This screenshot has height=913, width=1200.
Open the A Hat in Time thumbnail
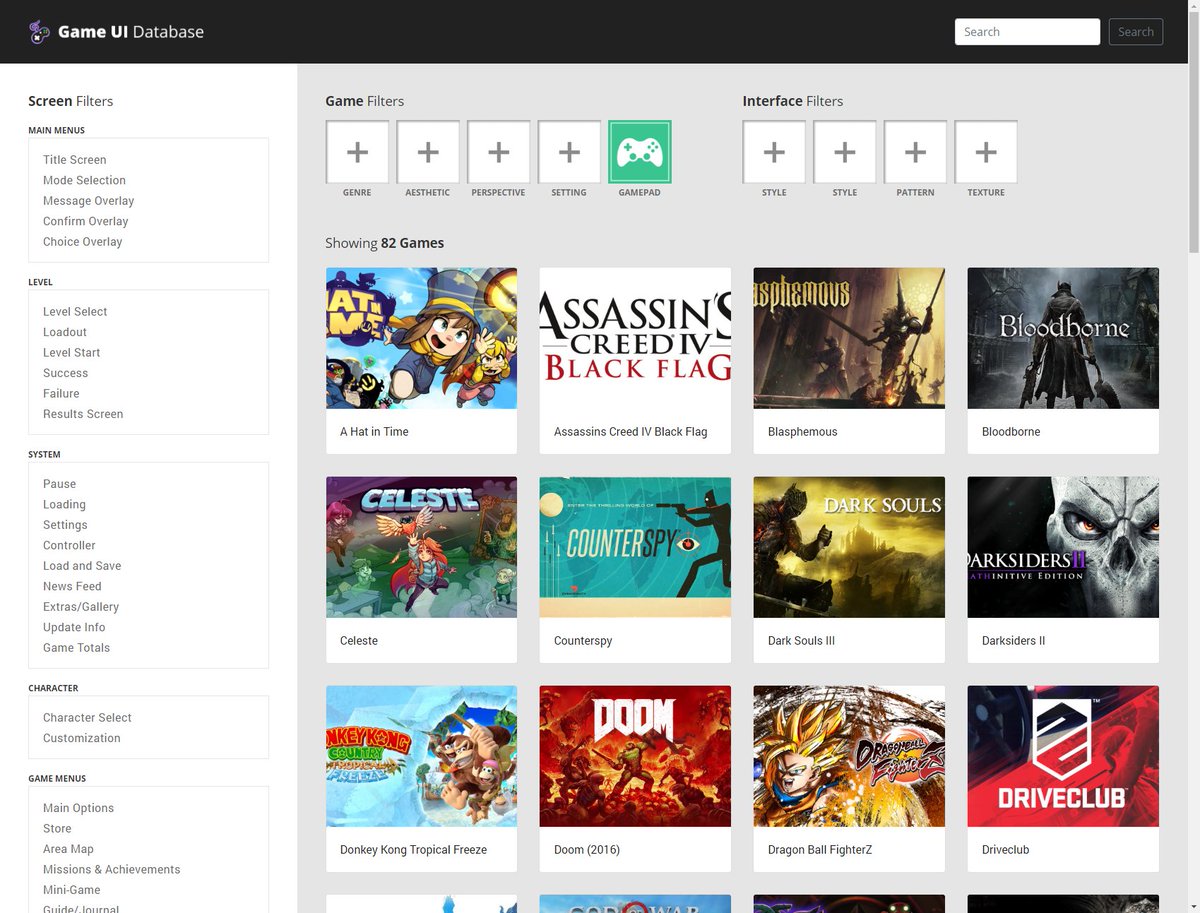coord(422,338)
